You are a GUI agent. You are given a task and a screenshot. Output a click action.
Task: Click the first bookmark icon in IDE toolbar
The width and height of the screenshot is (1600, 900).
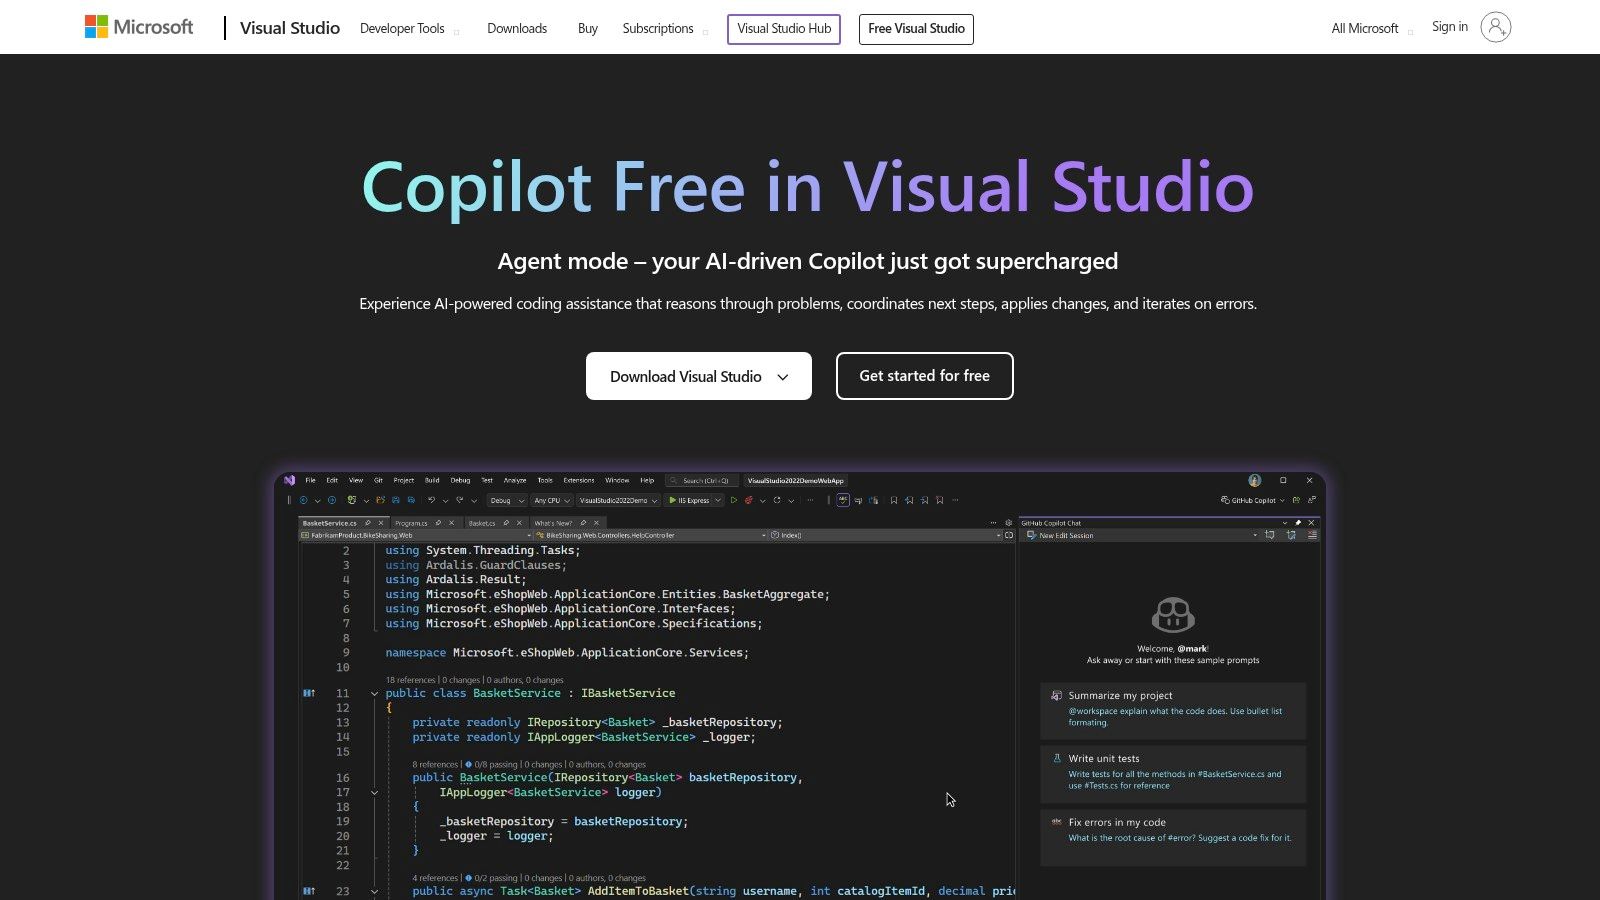(894, 500)
